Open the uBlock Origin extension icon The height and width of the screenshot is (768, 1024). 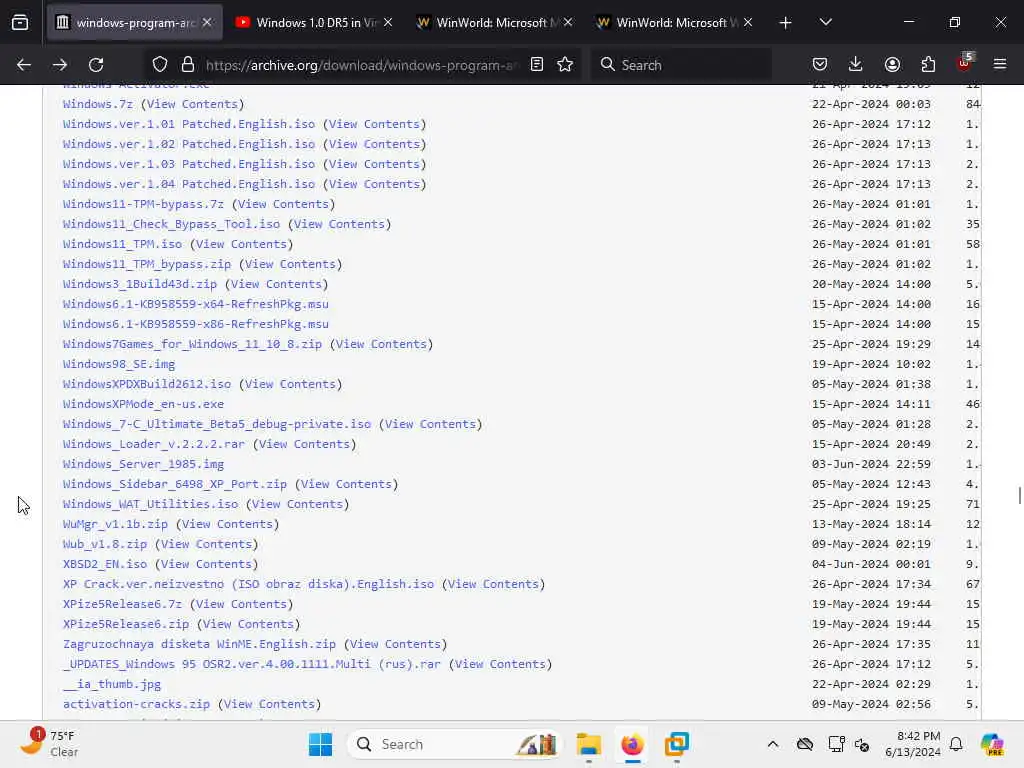click(965, 63)
